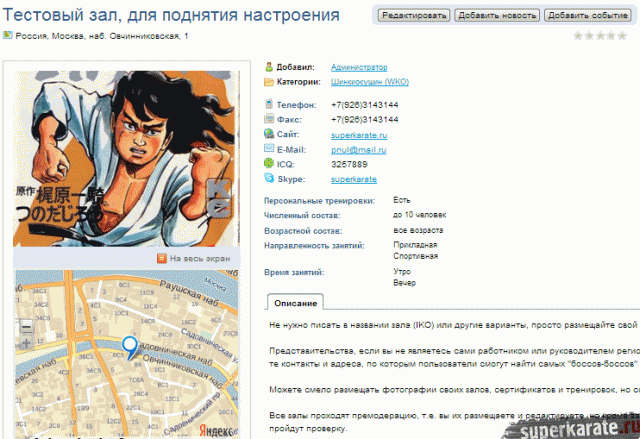Viewport: 640px width, 439px height.
Task: Click the Редактировать button
Action: pos(413,16)
